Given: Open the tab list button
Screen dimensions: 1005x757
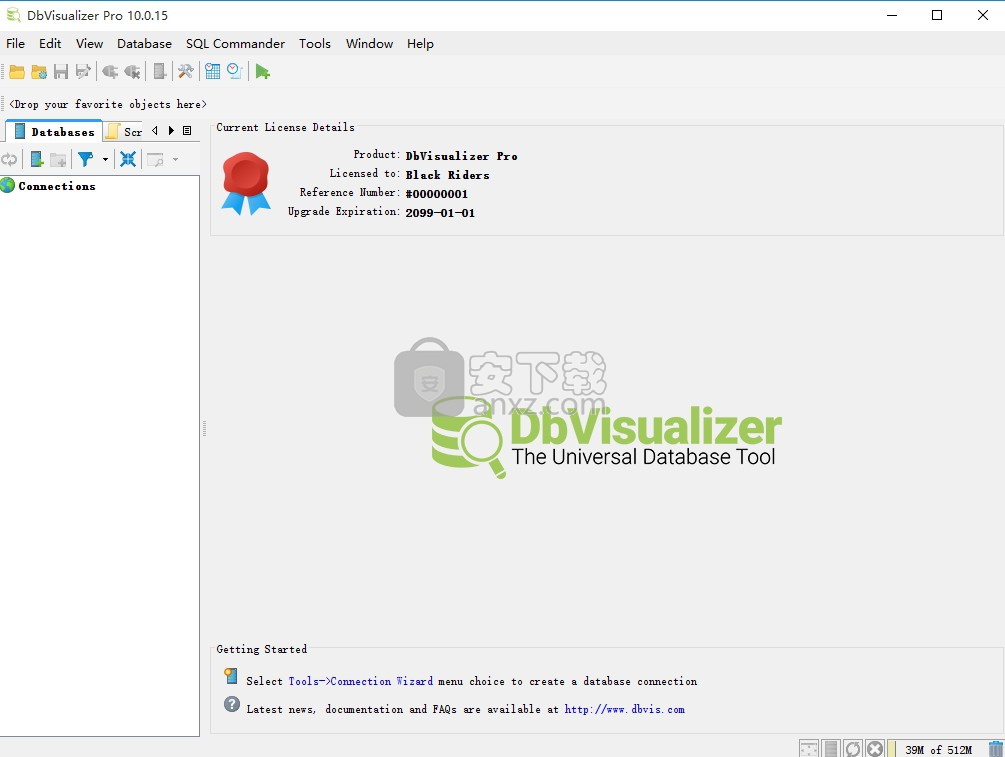Looking at the screenshot, I should point(187,131).
